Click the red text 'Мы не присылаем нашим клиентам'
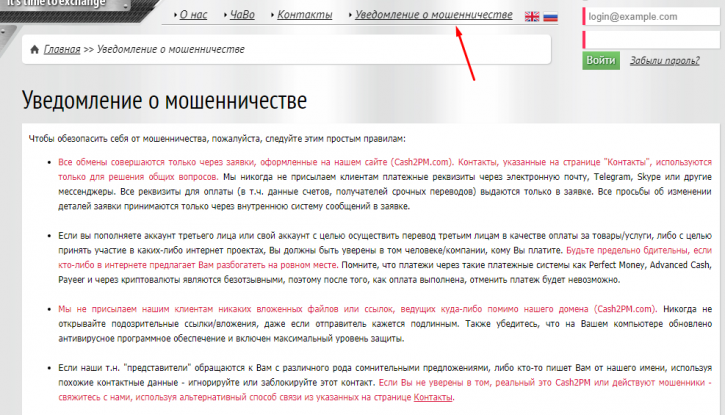This screenshot has height=415, width=725. [135, 309]
